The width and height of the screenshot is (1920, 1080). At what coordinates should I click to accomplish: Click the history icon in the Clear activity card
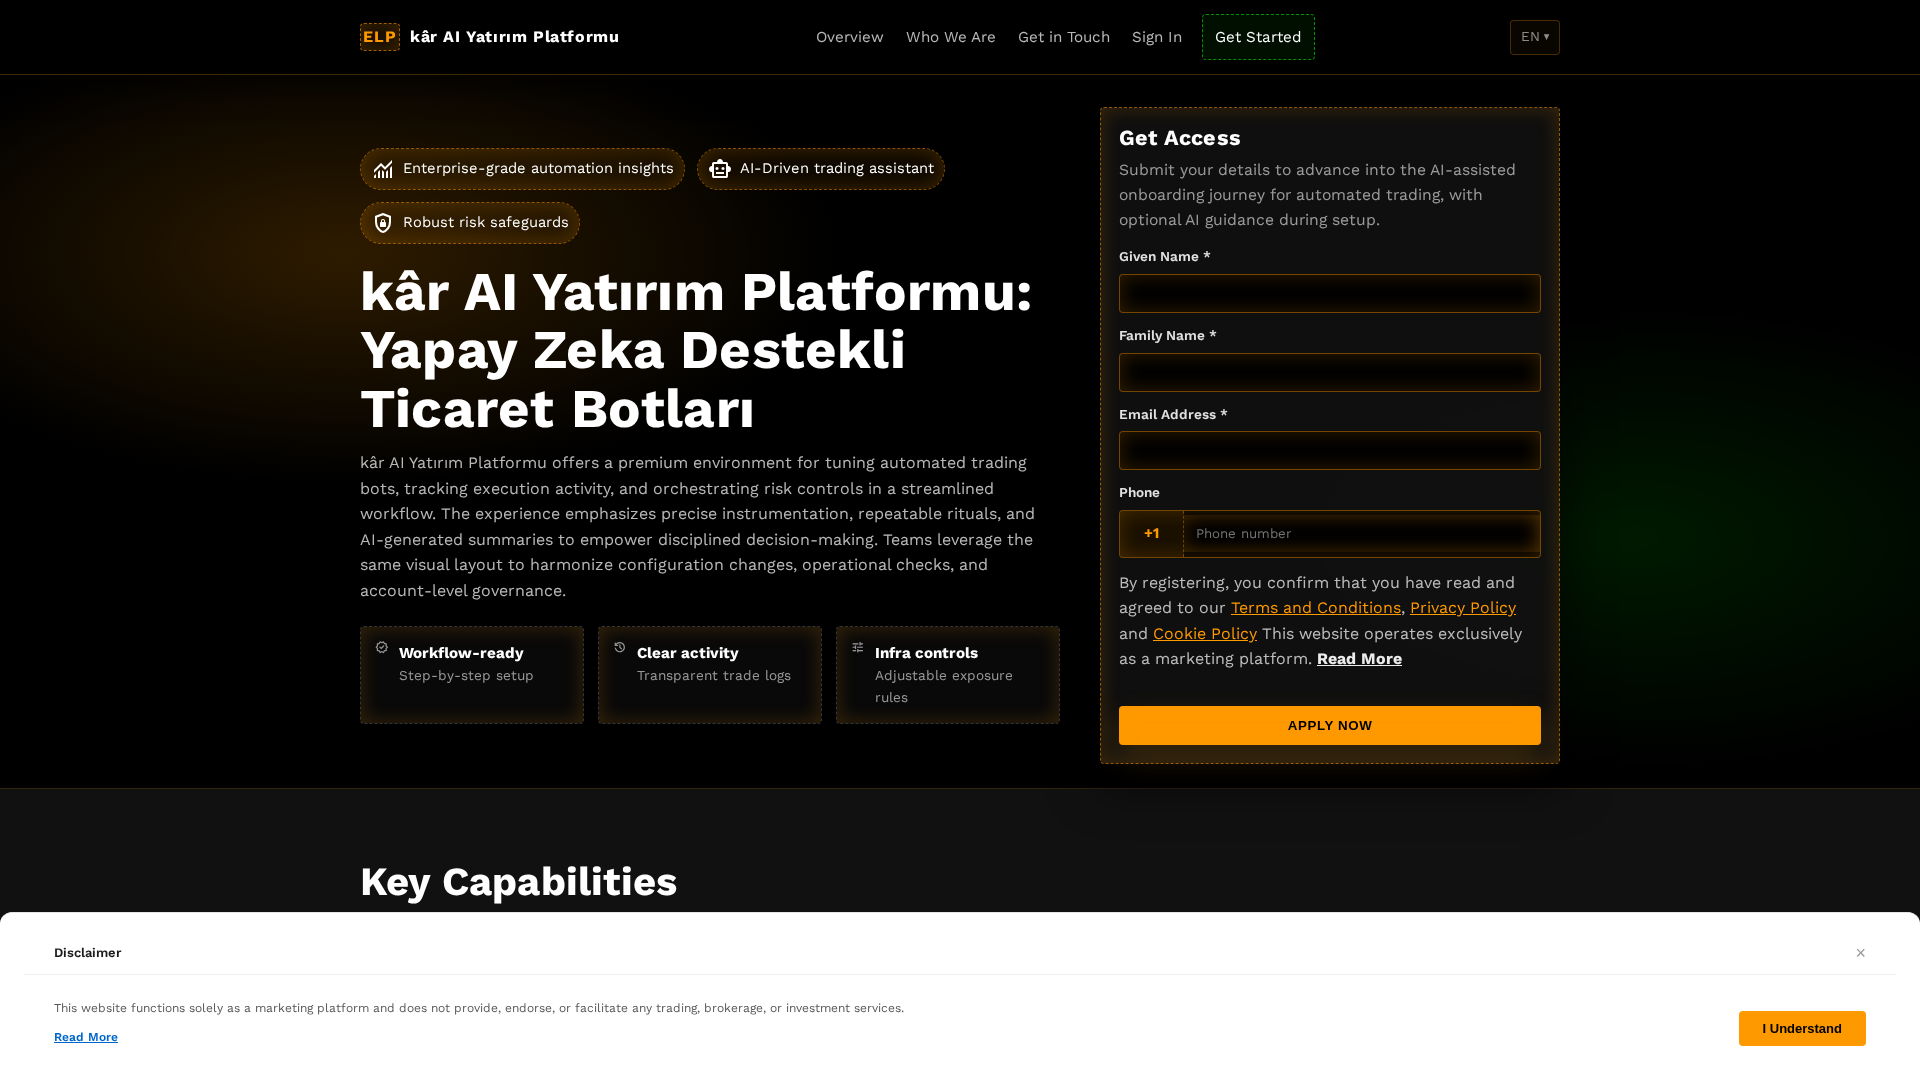point(620,648)
